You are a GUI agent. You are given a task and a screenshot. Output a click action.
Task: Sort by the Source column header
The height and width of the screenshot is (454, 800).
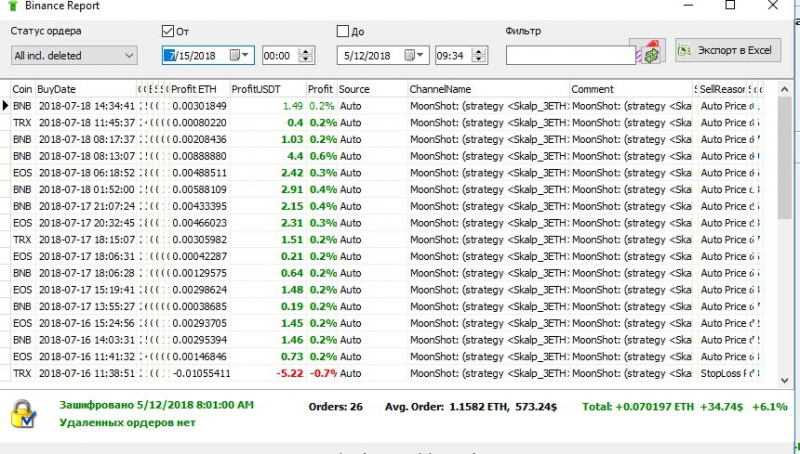[x=371, y=89]
